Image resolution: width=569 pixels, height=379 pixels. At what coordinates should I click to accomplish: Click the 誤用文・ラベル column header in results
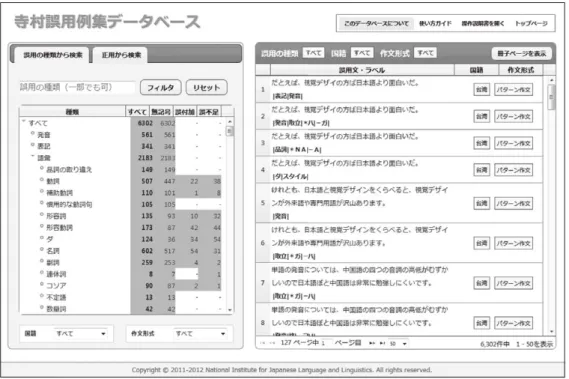click(362, 70)
